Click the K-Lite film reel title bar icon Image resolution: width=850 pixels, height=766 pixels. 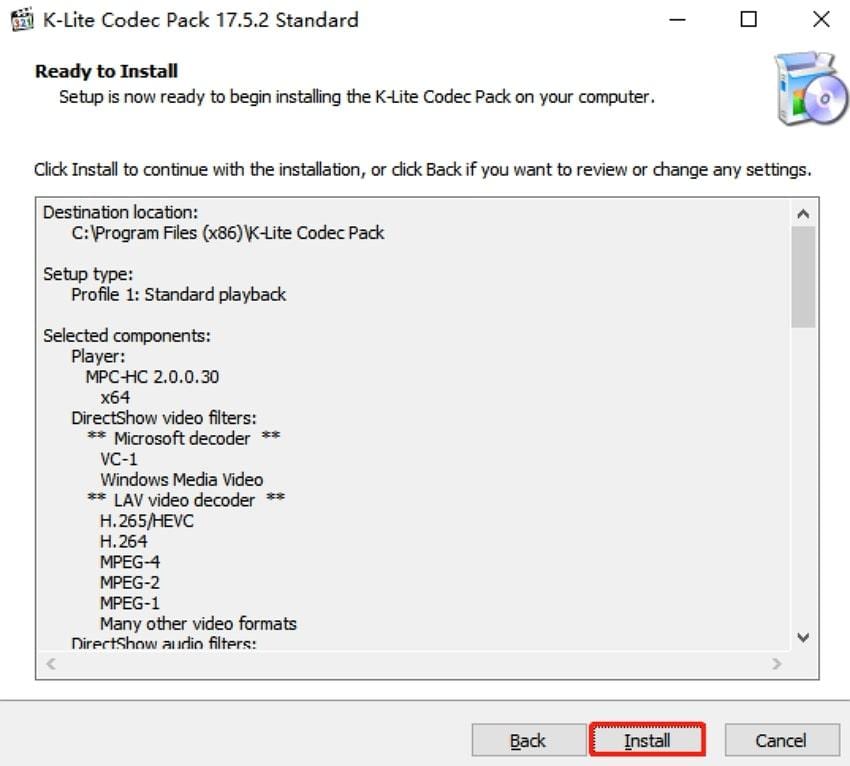click(x=22, y=19)
